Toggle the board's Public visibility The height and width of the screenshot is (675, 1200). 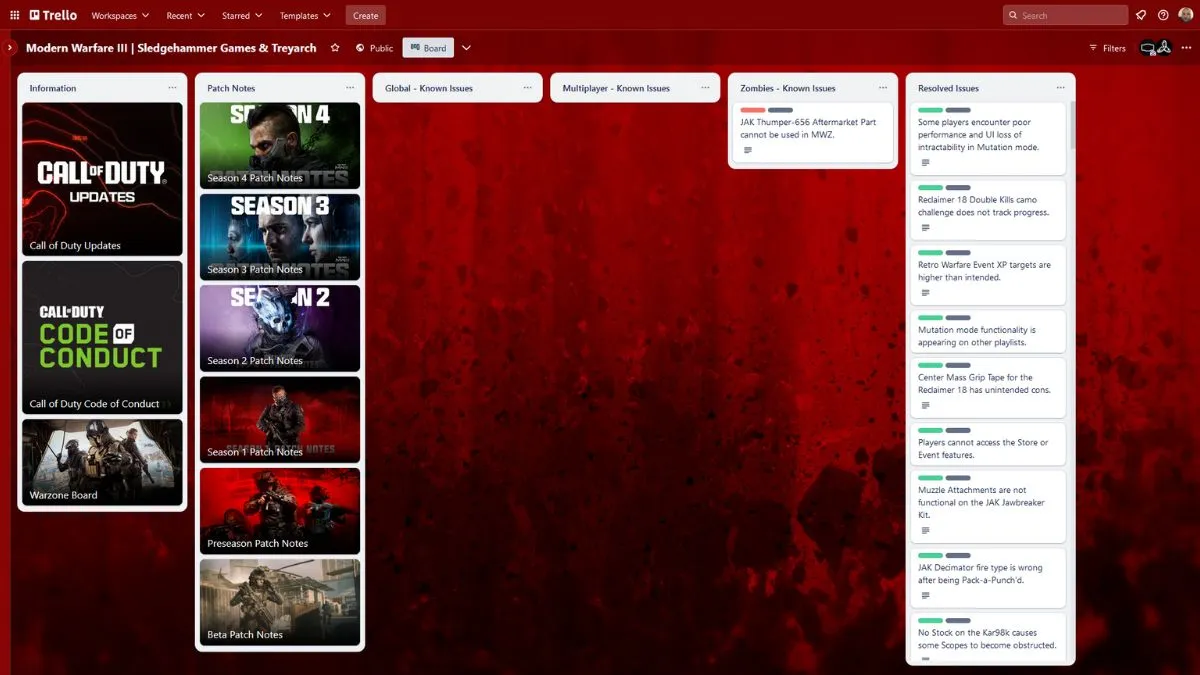(x=373, y=47)
